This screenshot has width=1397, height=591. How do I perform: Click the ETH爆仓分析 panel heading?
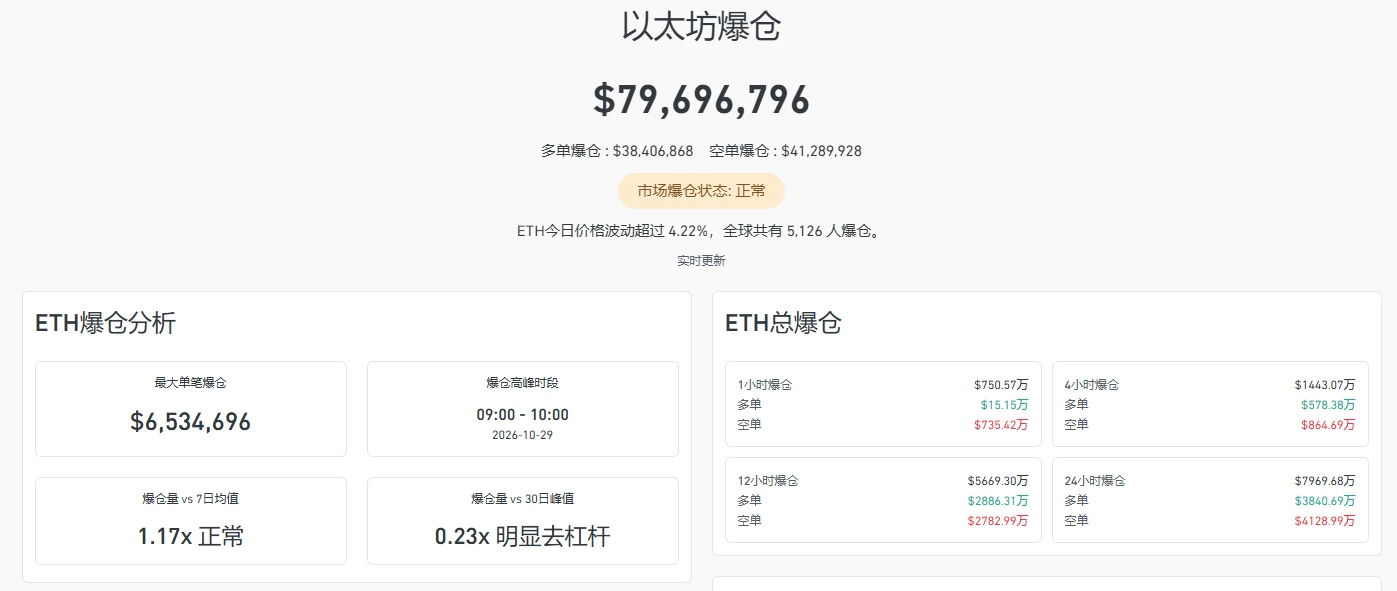[106, 323]
